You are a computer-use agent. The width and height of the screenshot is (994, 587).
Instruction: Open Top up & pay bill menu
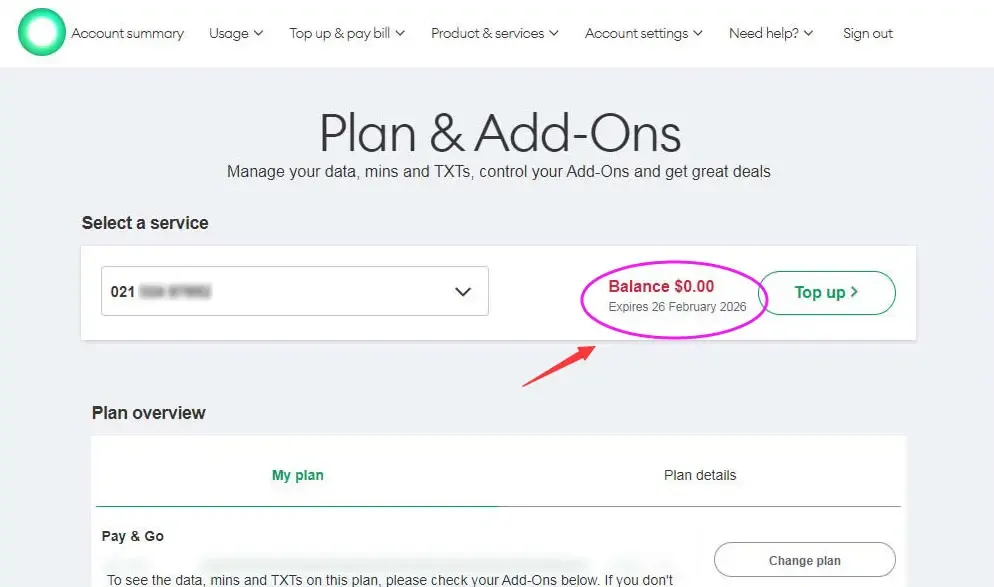(346, 33)
